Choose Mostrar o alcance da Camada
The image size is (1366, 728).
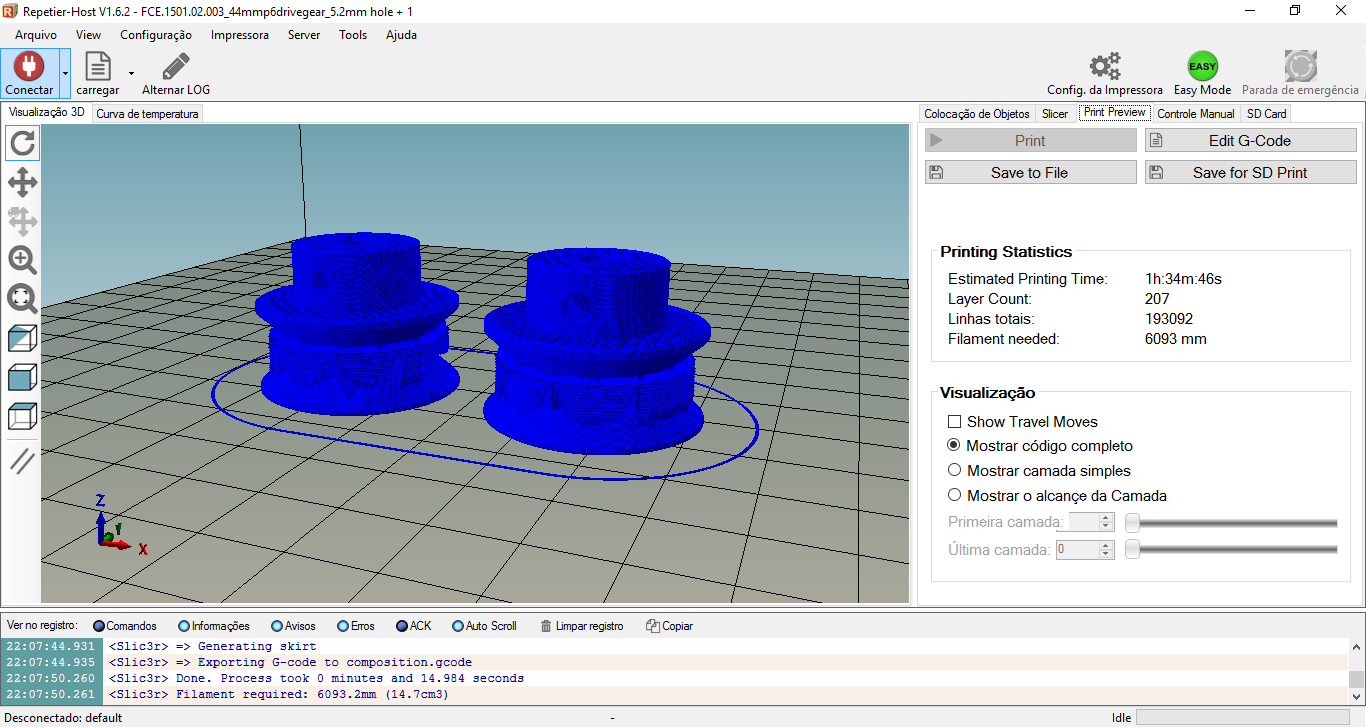click(x=954, y=495)
